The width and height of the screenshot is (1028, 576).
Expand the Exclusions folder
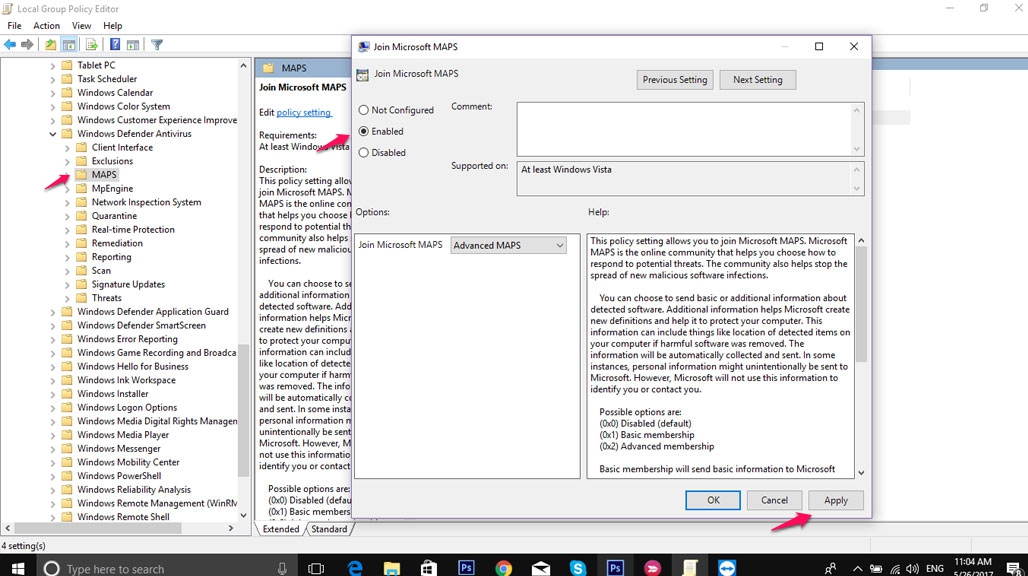pos(67,161)
